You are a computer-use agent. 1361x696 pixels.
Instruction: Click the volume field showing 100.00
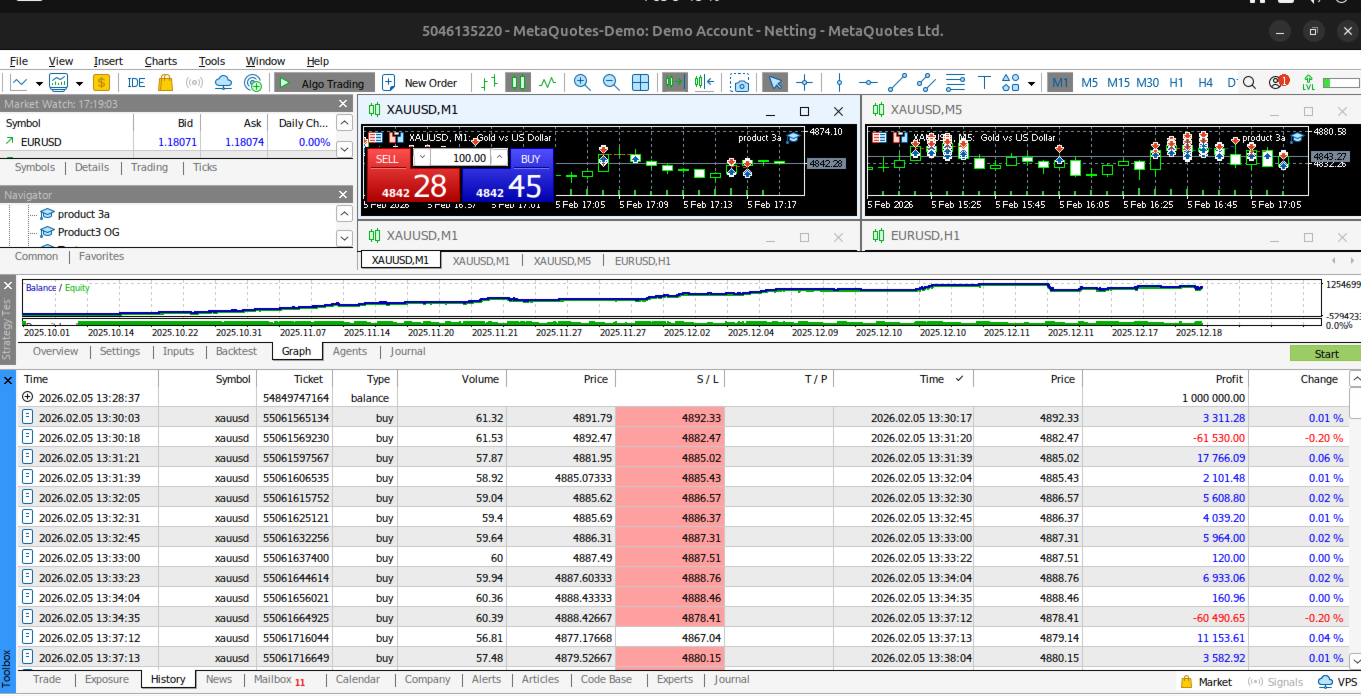pyautogui.click(x=467, y=158)
